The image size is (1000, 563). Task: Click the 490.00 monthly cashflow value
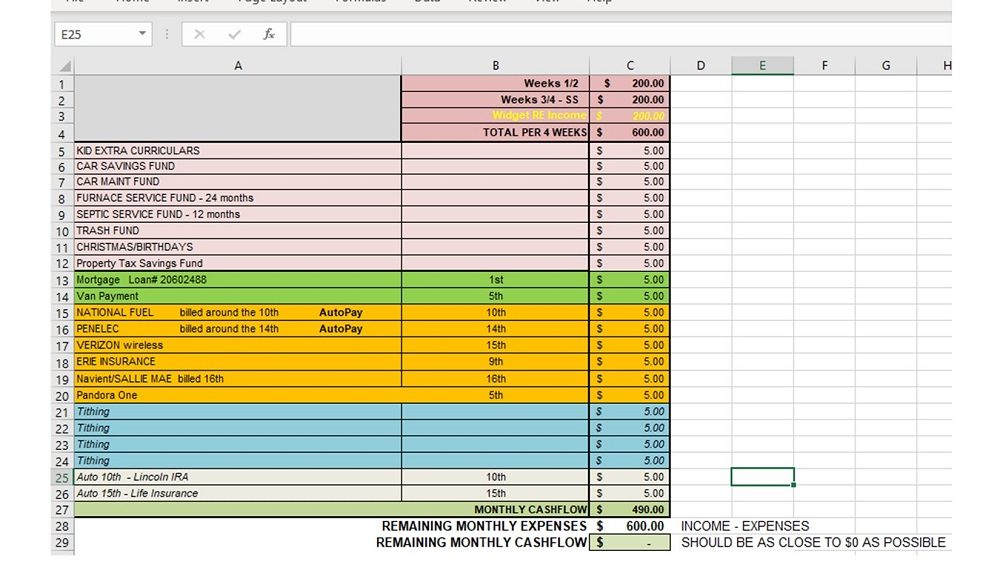(x=630, y=510)
